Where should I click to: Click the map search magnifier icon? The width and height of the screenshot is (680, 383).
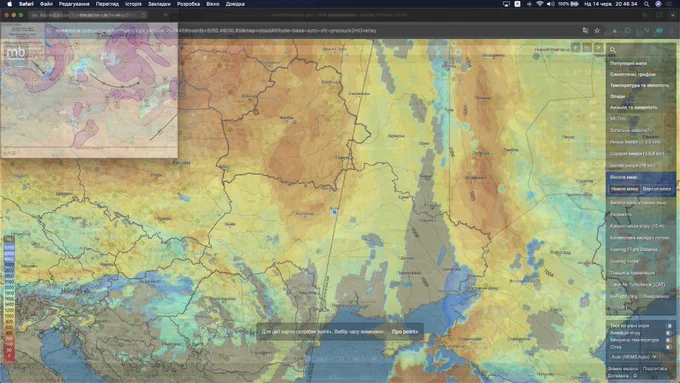tap(613, 50)
